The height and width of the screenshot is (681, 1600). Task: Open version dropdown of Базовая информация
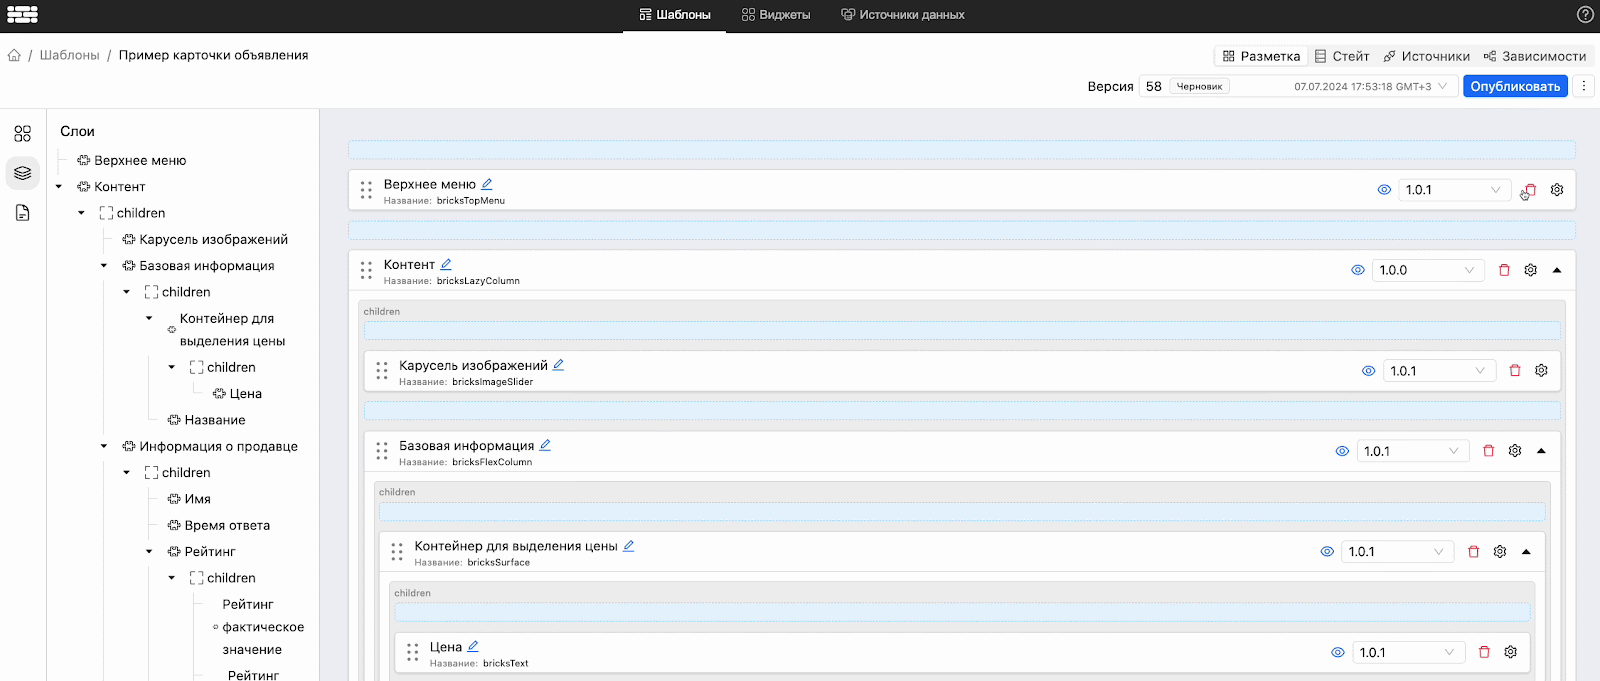[x=1413, y=451]
